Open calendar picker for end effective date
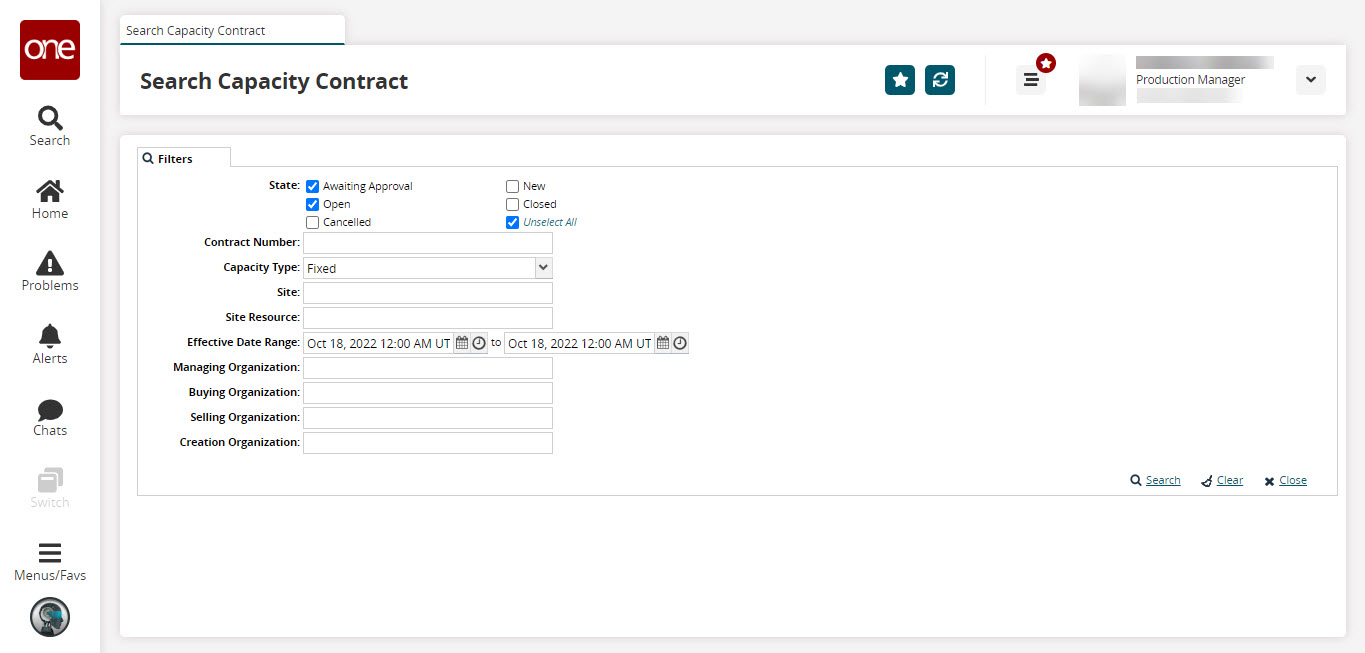The width and height of the screenshot is (1365, 653). 663,343
